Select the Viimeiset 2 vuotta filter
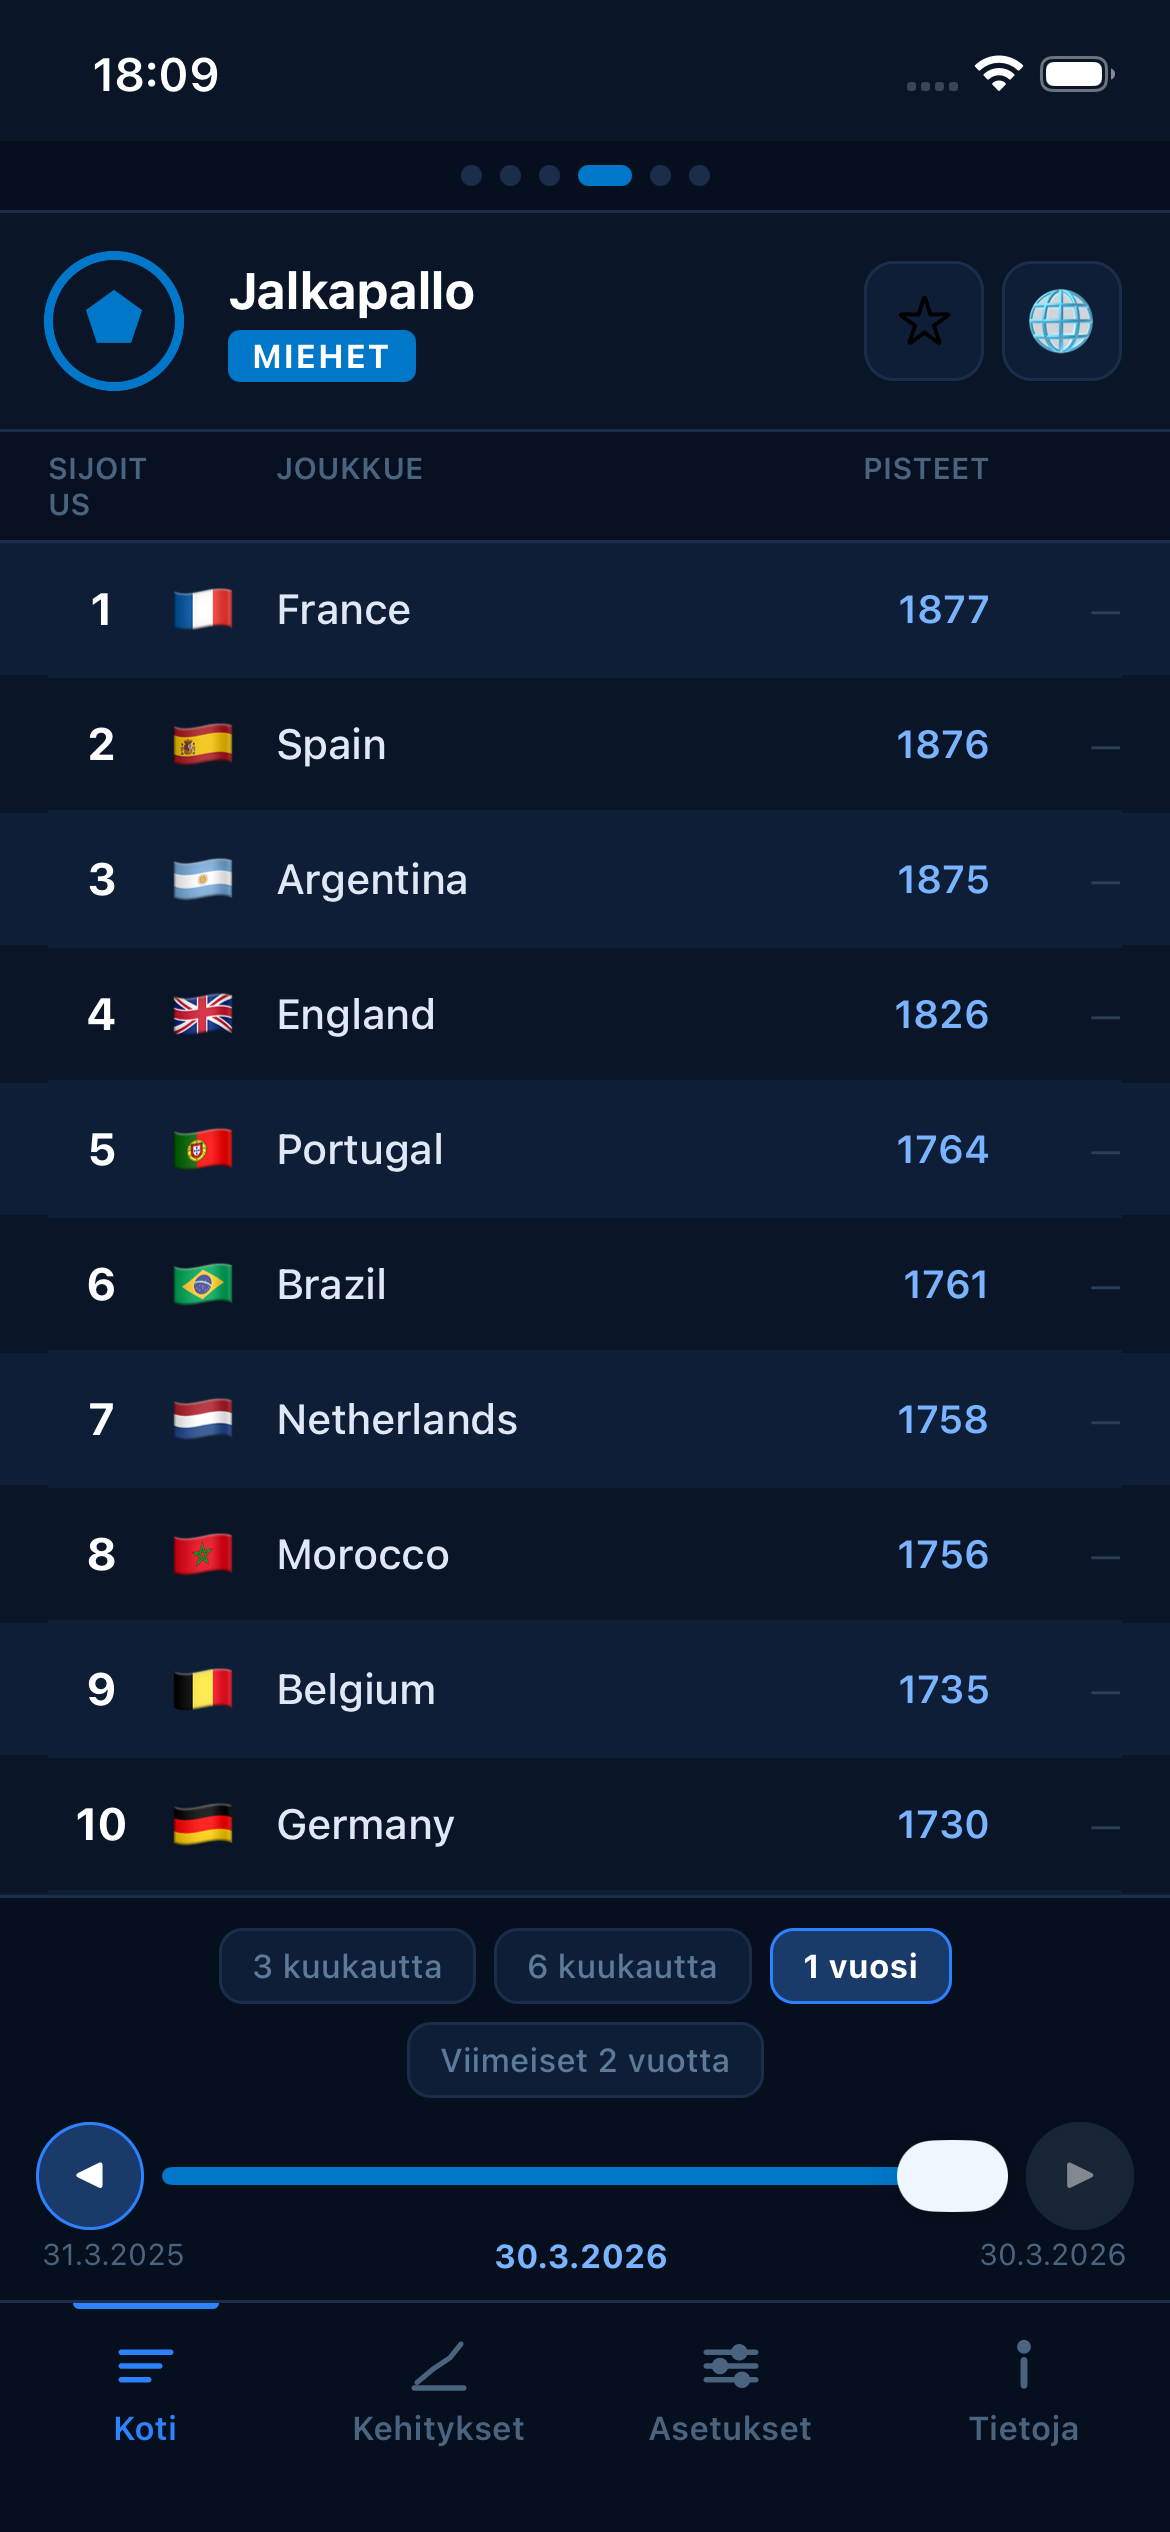 click(584, 2059)
